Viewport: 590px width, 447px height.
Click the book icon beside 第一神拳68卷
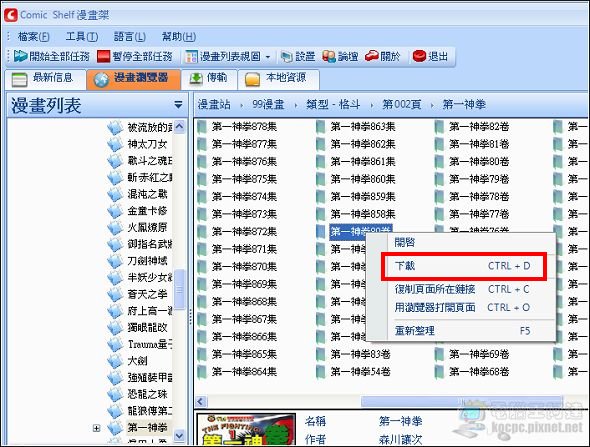439,372
